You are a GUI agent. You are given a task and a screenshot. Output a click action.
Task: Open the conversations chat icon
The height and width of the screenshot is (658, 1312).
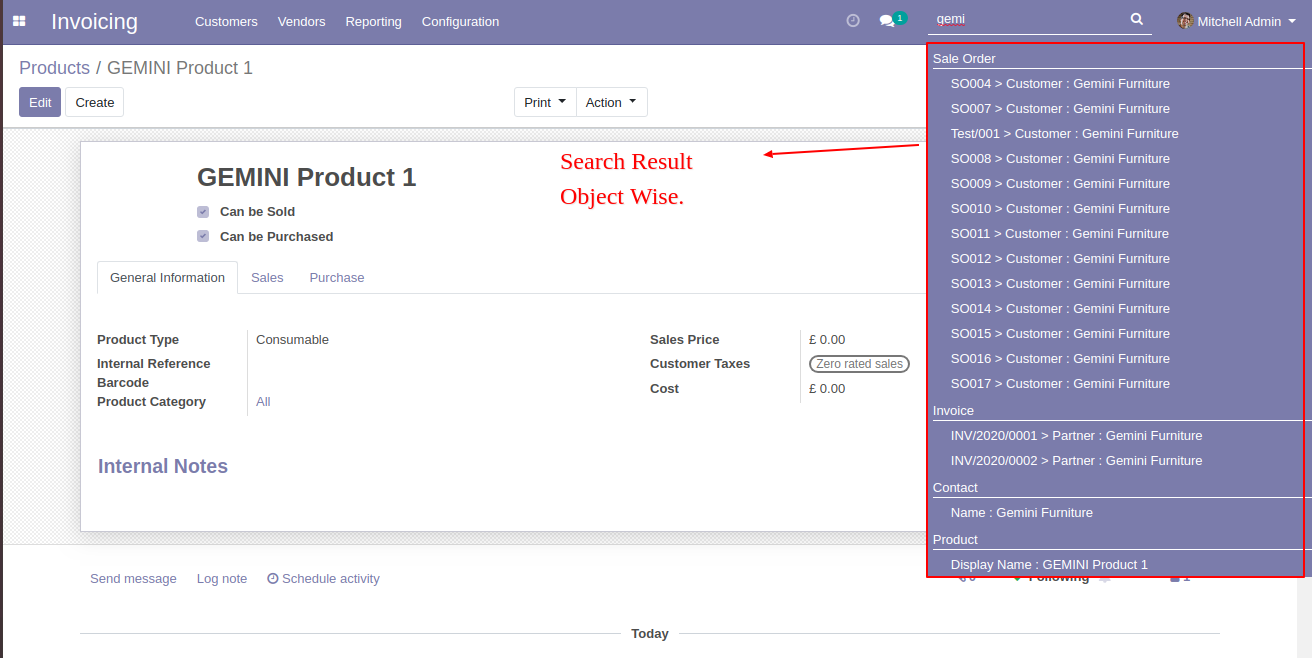(887, 21)
